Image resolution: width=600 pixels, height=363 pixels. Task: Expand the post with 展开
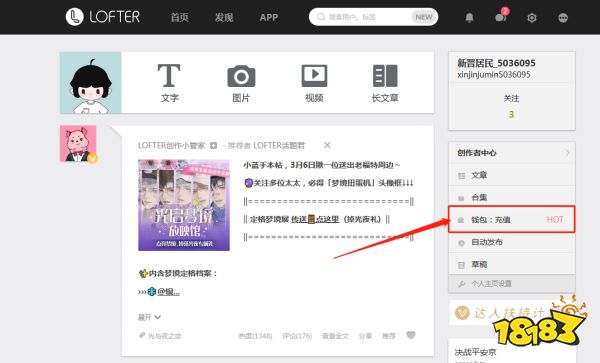tap(149, 317)
